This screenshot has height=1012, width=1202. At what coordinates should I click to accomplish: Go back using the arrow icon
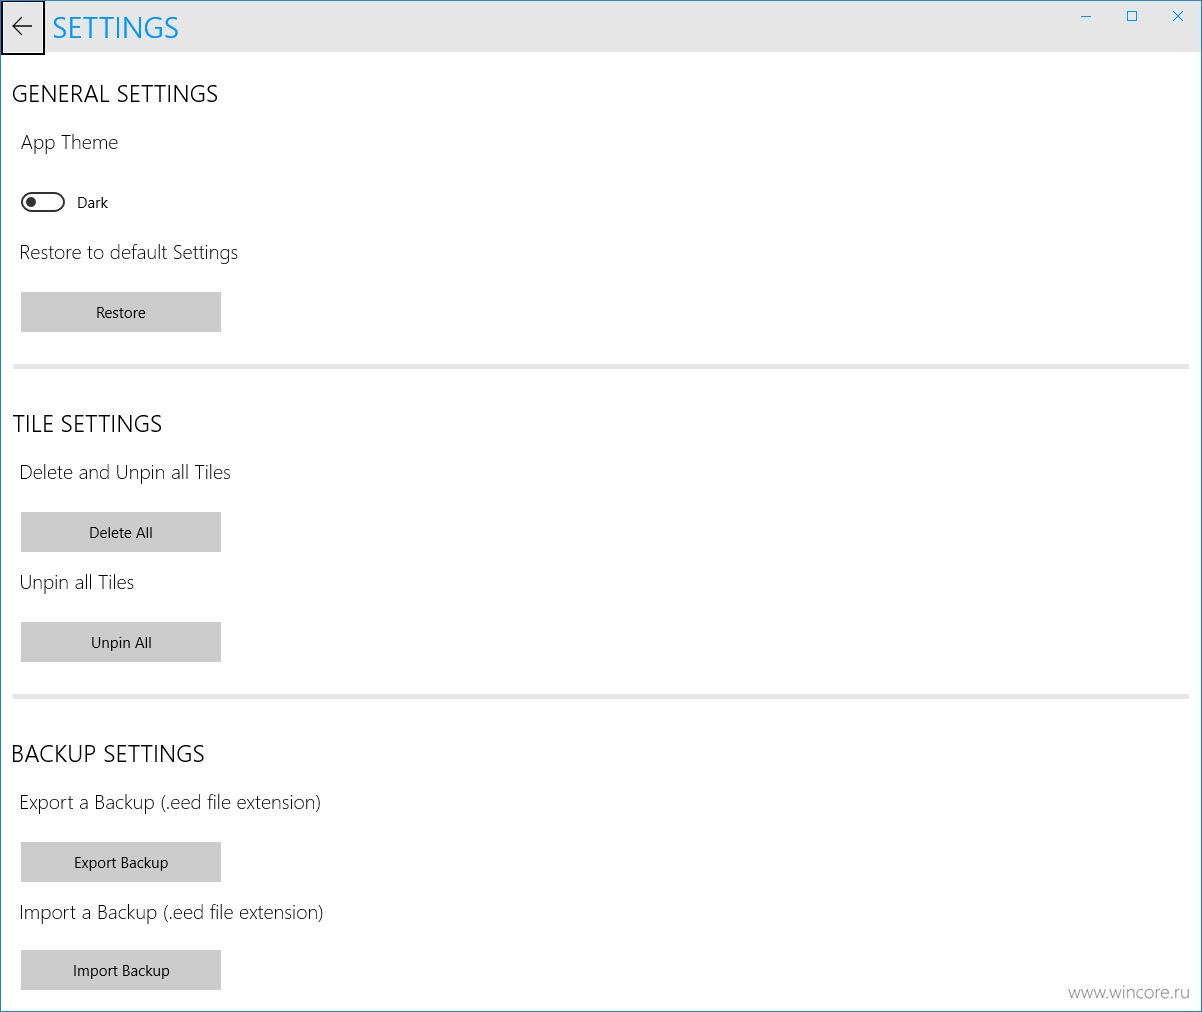click(x=23, y=27)
